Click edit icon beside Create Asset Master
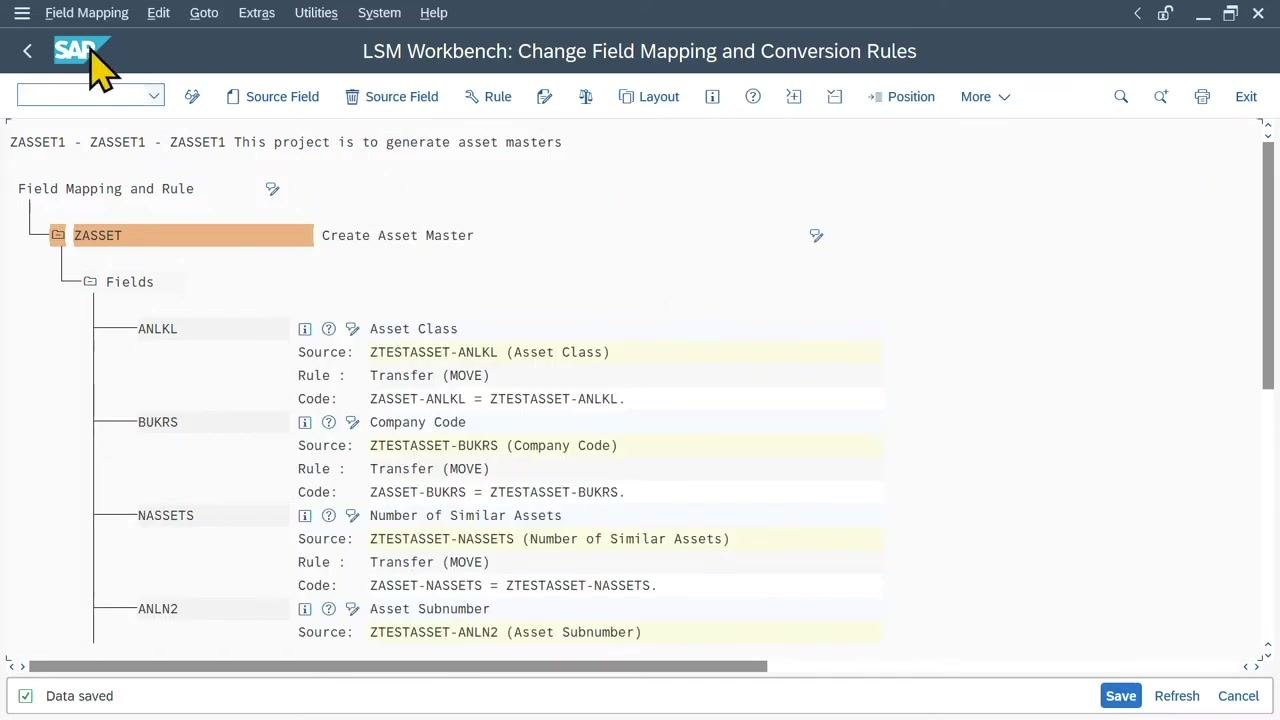The width and height of the screenshot is (1280, 720). coord(816,236)
